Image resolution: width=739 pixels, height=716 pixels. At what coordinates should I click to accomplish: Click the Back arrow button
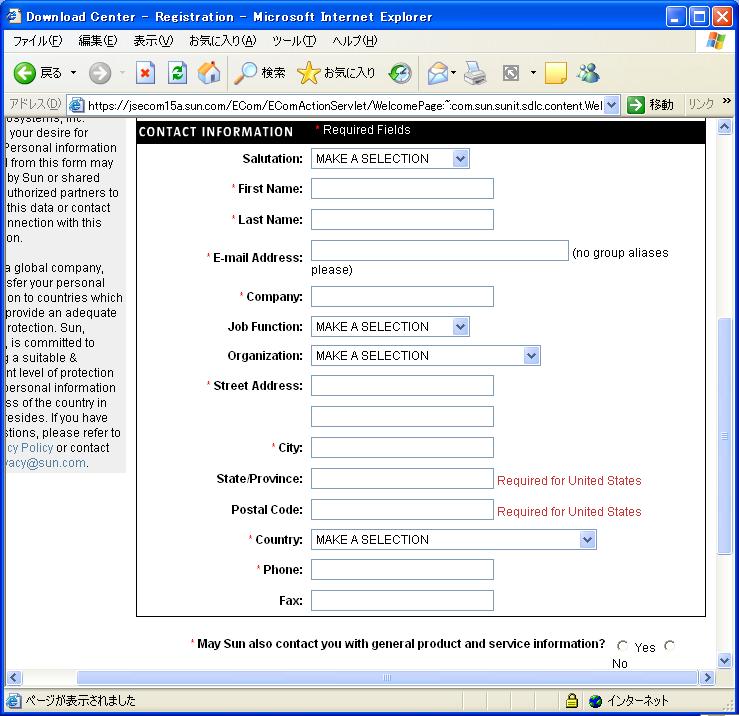[25, 73]
